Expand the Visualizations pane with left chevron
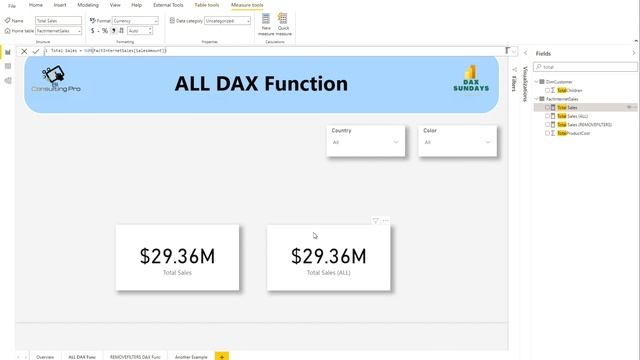 (526, 53)
